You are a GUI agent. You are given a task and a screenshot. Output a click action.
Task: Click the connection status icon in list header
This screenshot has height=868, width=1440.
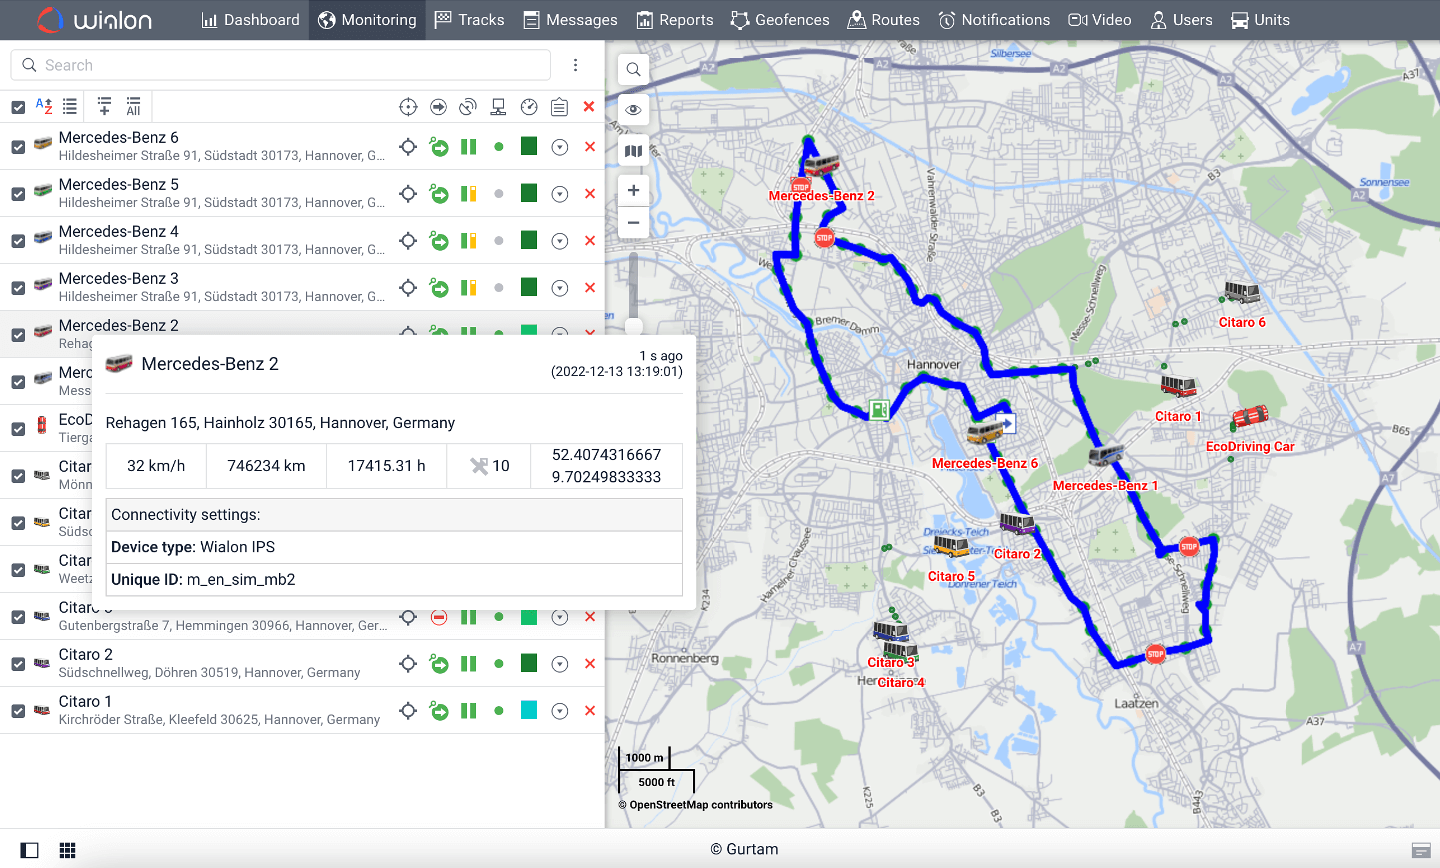[x=498, y=106]
